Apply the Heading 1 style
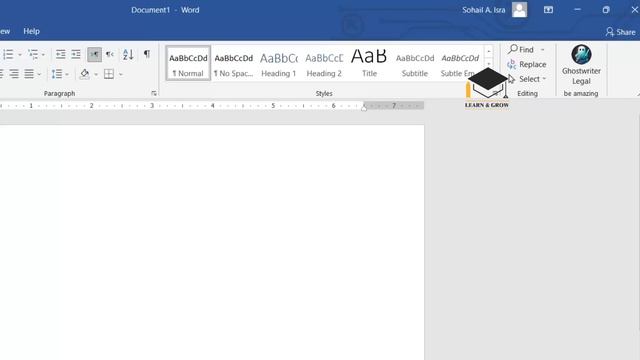Viewport: 640px width, 360px height. click(279, 63)
